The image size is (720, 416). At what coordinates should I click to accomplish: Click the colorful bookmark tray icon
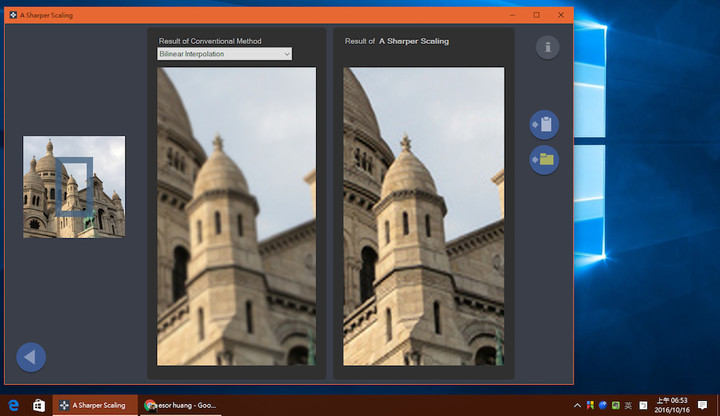click(x=590, y=405)
